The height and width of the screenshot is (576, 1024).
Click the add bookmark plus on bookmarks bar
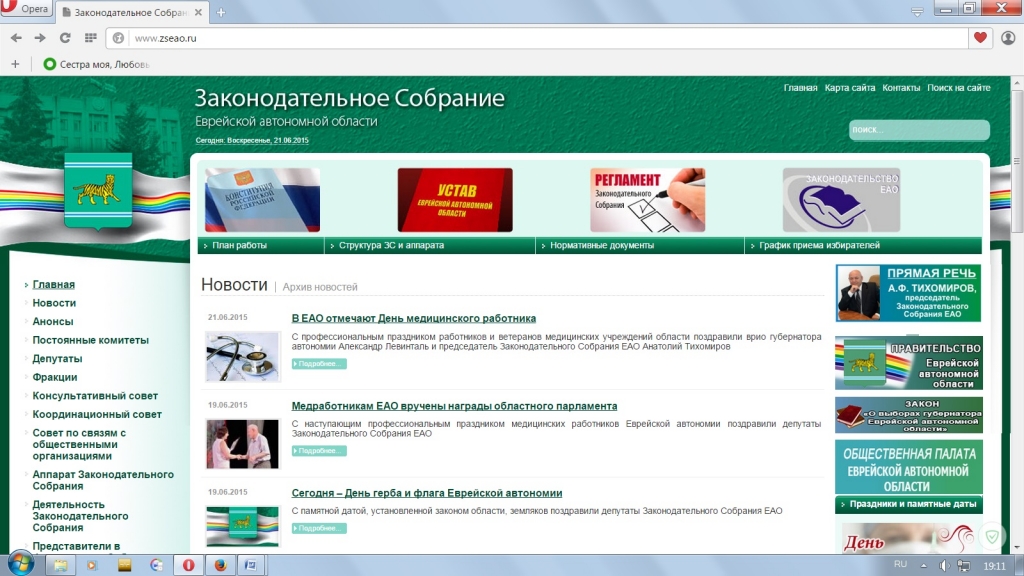15,64
